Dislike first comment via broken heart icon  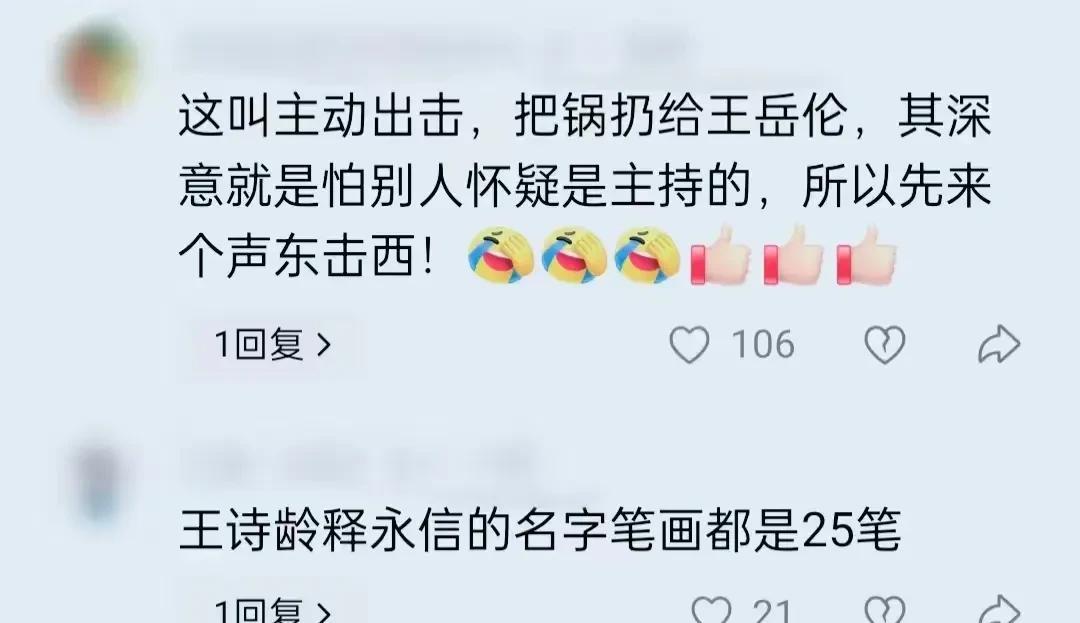[x=884, y=344]
